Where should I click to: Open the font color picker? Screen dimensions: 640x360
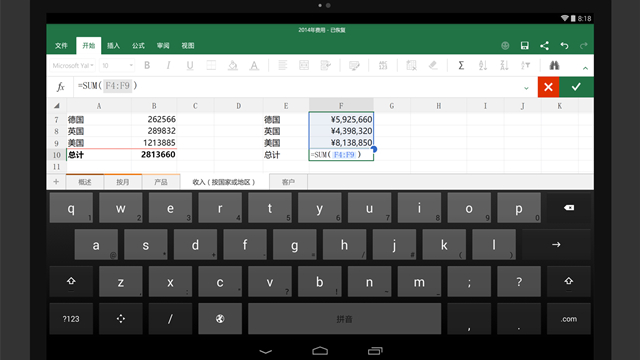[x=254, y=65]
